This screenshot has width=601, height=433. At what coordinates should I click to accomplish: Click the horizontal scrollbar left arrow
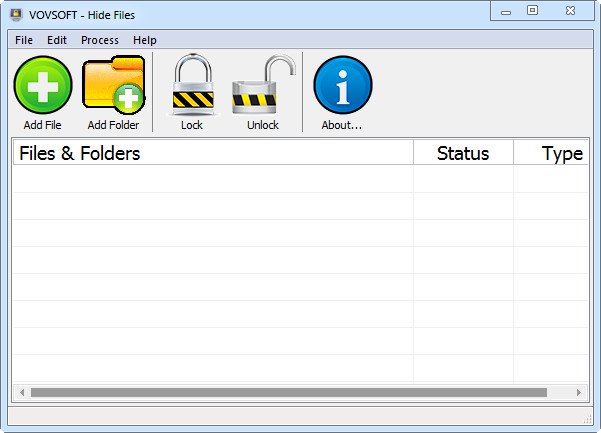pyautogui.click(x=22, y=392)
